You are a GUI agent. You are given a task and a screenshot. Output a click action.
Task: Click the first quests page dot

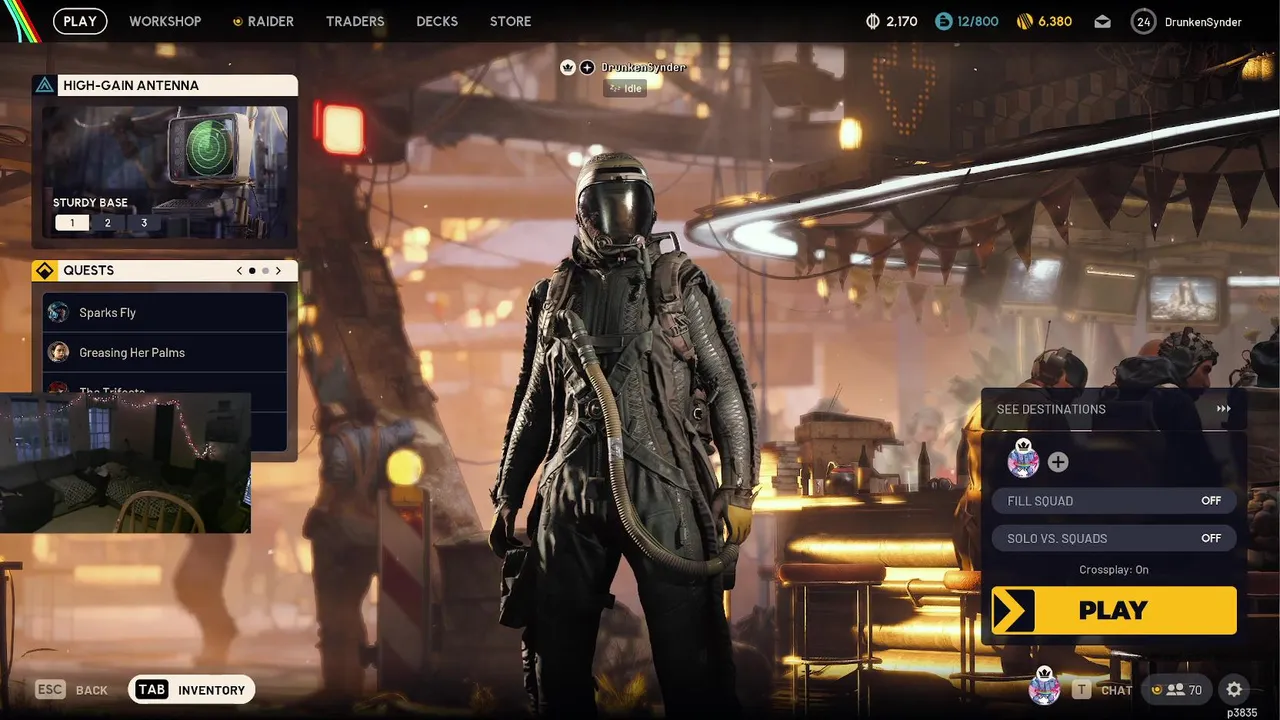click(252, 270)
